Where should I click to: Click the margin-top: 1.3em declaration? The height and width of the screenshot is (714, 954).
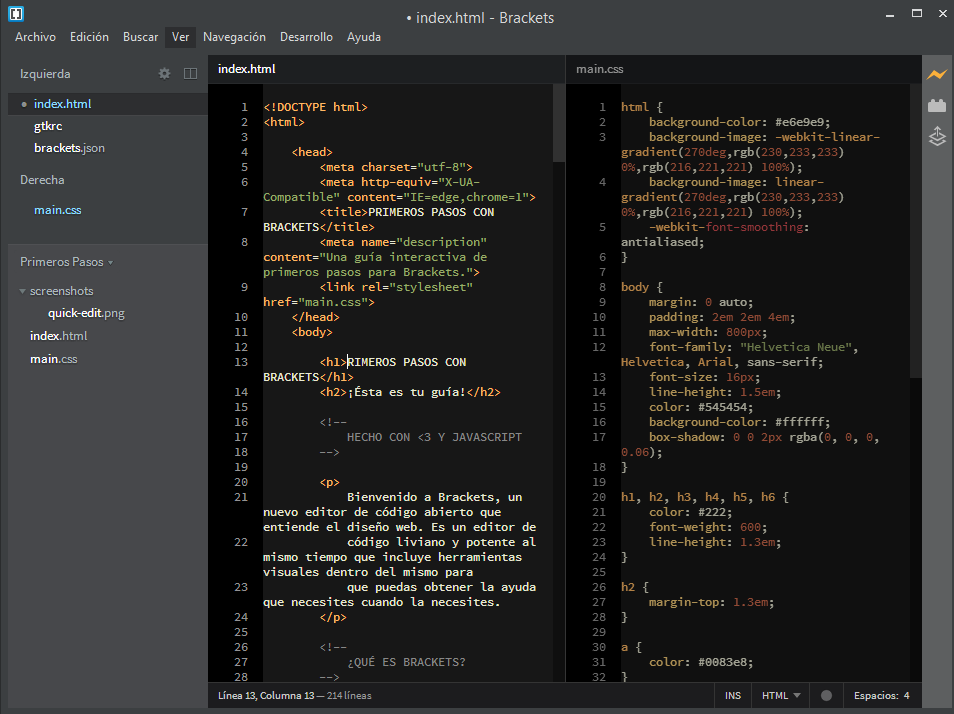point(711,602)
